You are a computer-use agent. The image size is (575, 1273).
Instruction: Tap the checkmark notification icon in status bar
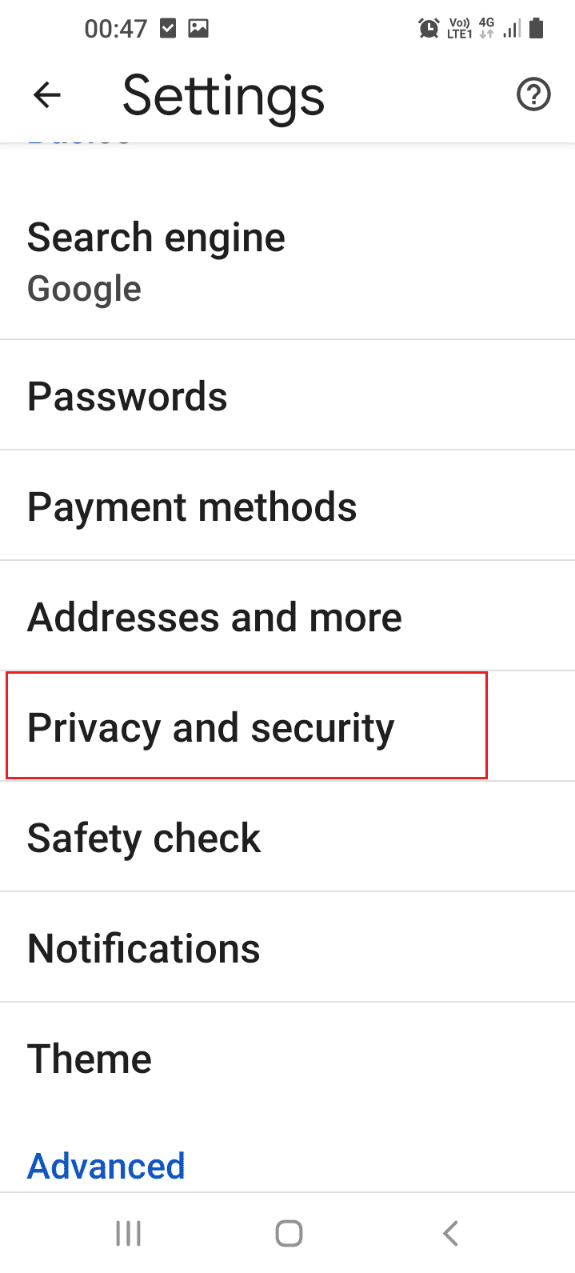[168, 29]
